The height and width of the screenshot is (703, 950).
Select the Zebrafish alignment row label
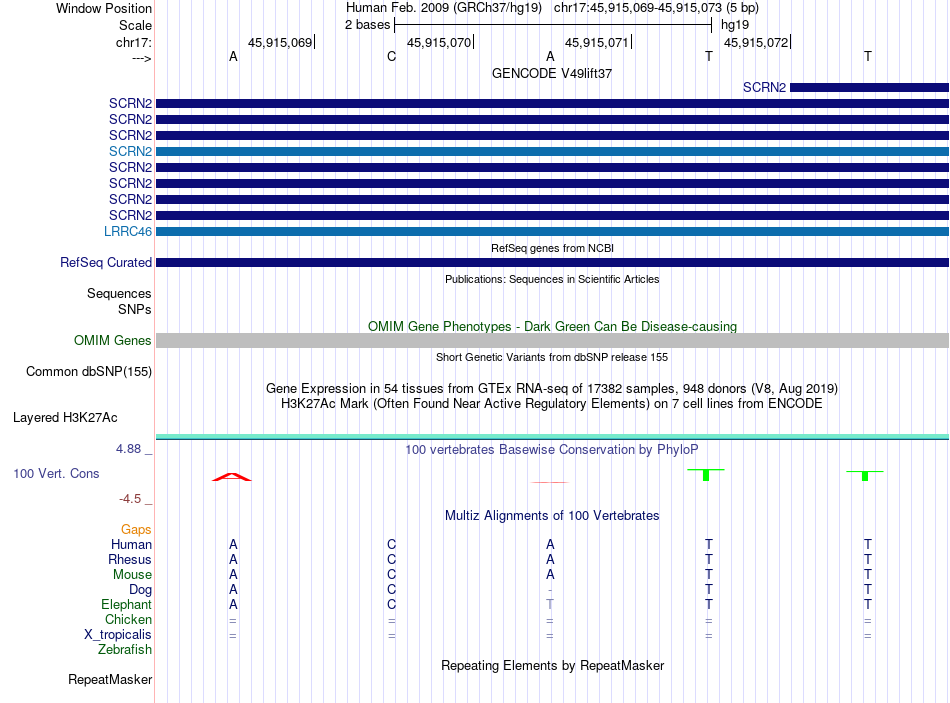125,650
